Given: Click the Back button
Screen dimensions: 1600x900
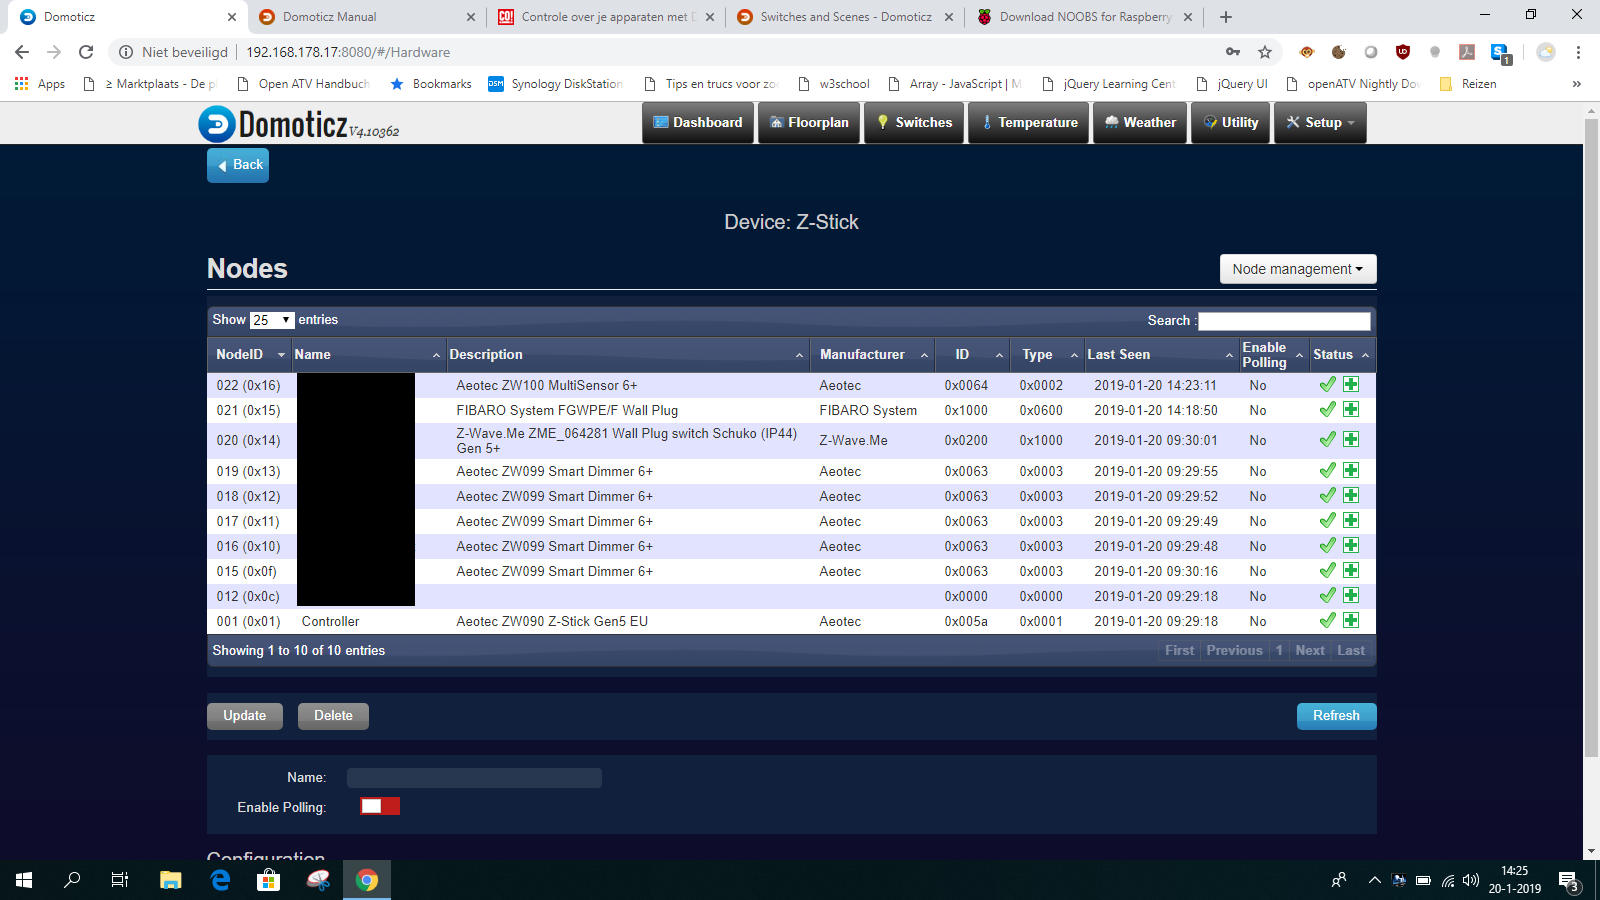Looking at the screenshot, I should [x=238, y=165].
